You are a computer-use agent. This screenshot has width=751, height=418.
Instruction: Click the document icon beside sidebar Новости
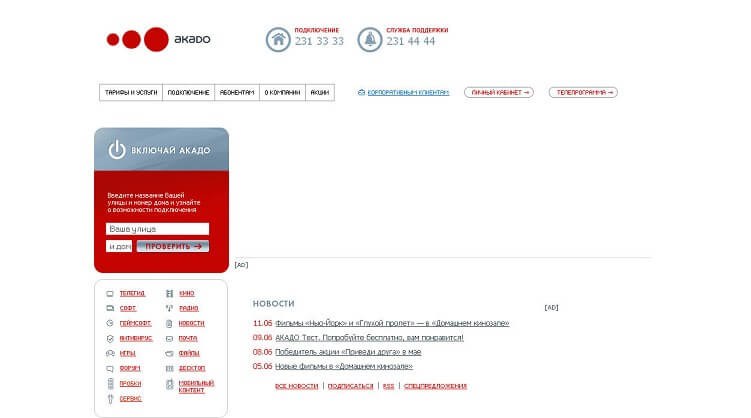click(x=169, y=324)
